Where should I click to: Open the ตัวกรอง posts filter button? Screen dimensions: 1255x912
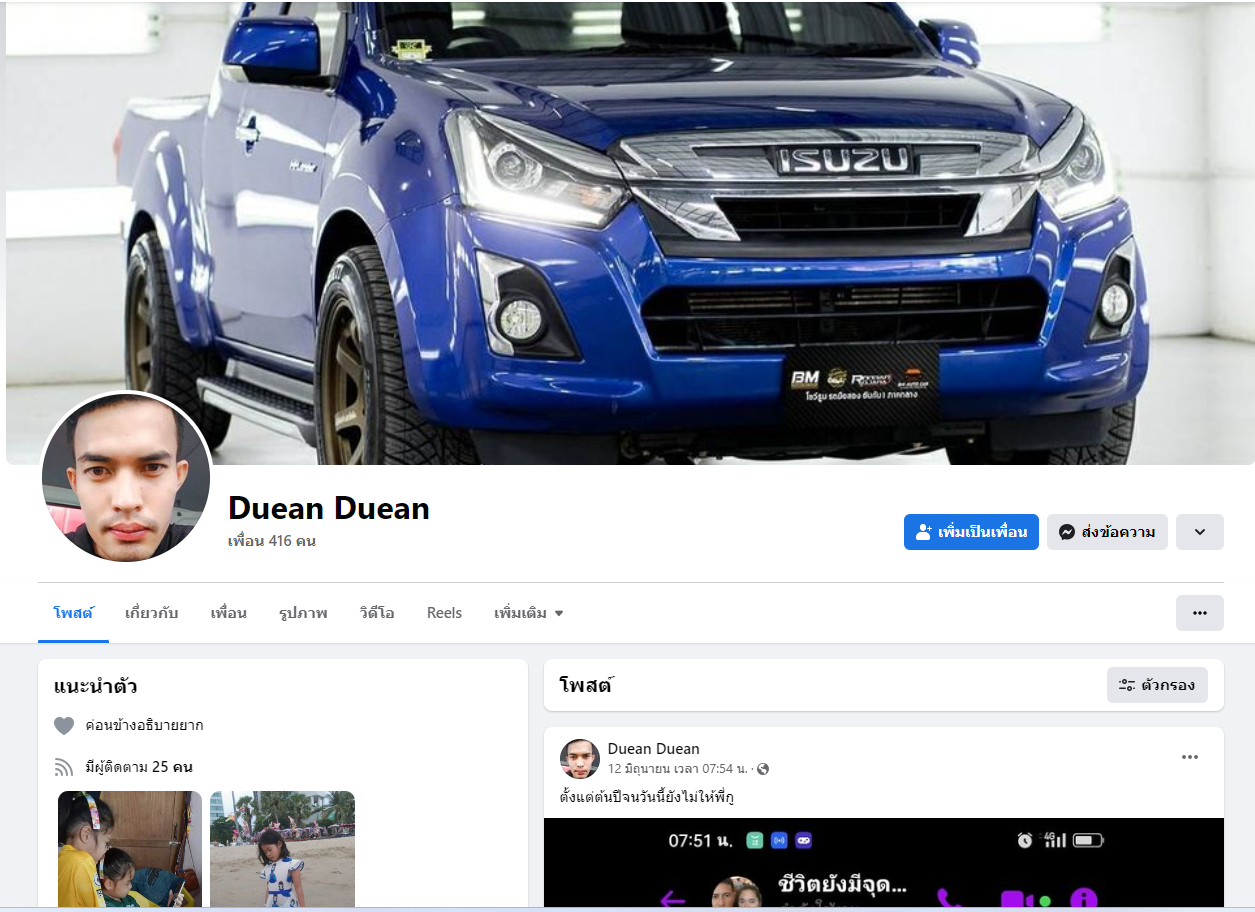tap(1157, 685)
